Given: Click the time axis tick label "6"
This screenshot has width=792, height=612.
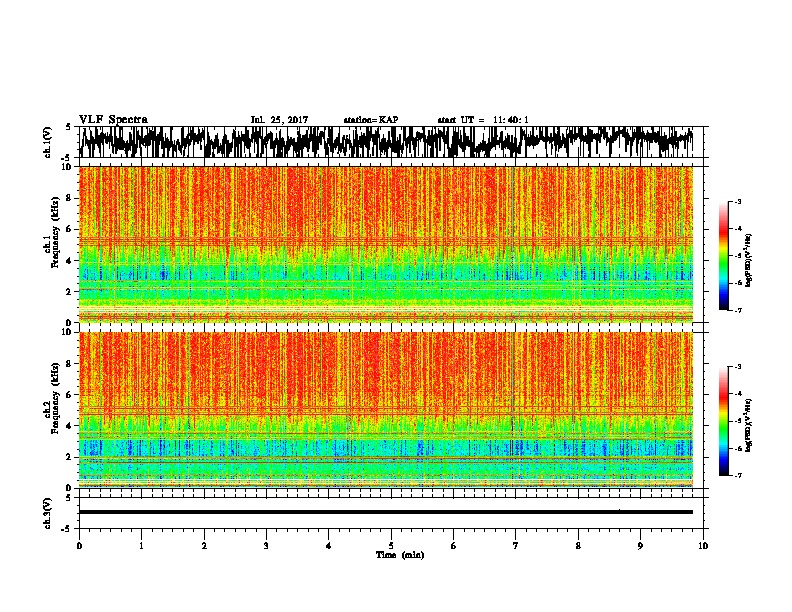Looking at the screenshot, I should point(454,546).
